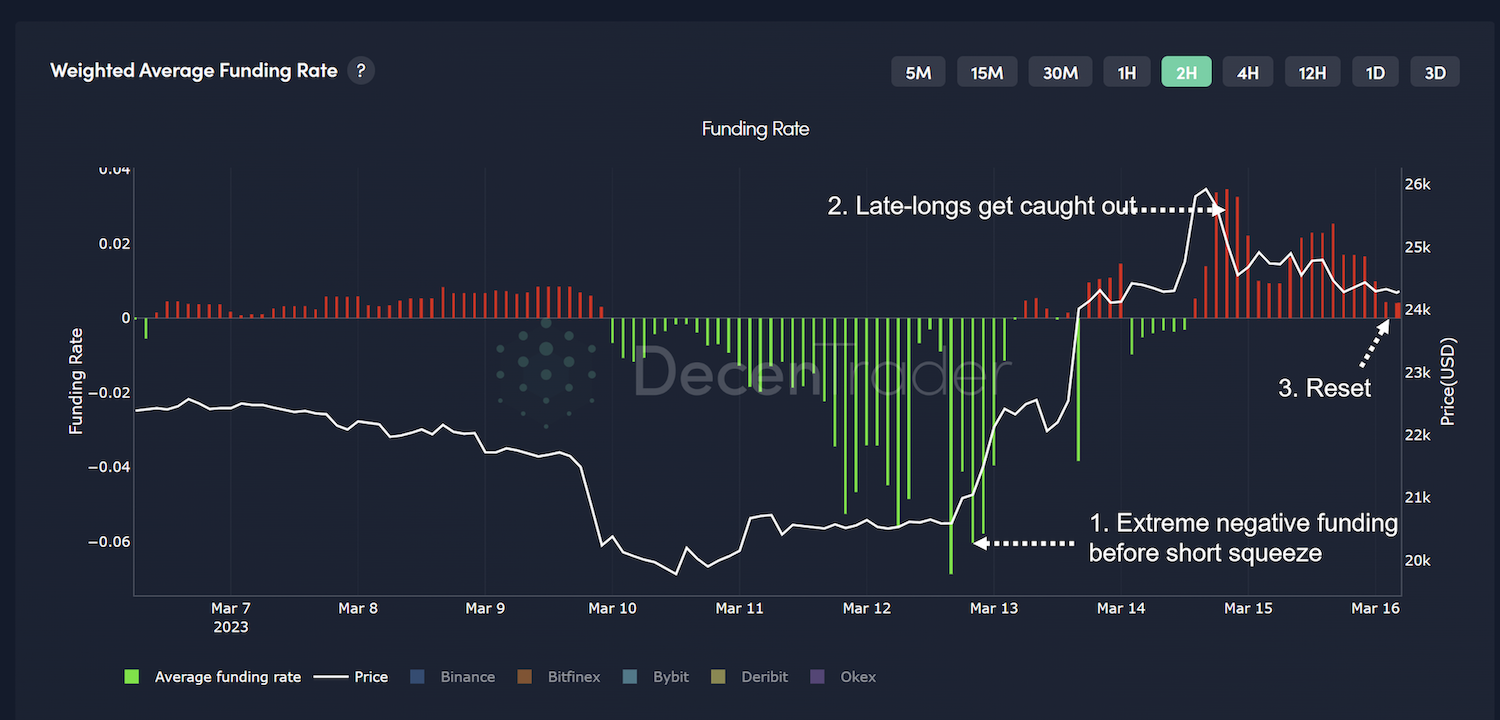Click the Deribit olive color swatch
This screenshot has height=720, width=1500.
click(717, 677)
